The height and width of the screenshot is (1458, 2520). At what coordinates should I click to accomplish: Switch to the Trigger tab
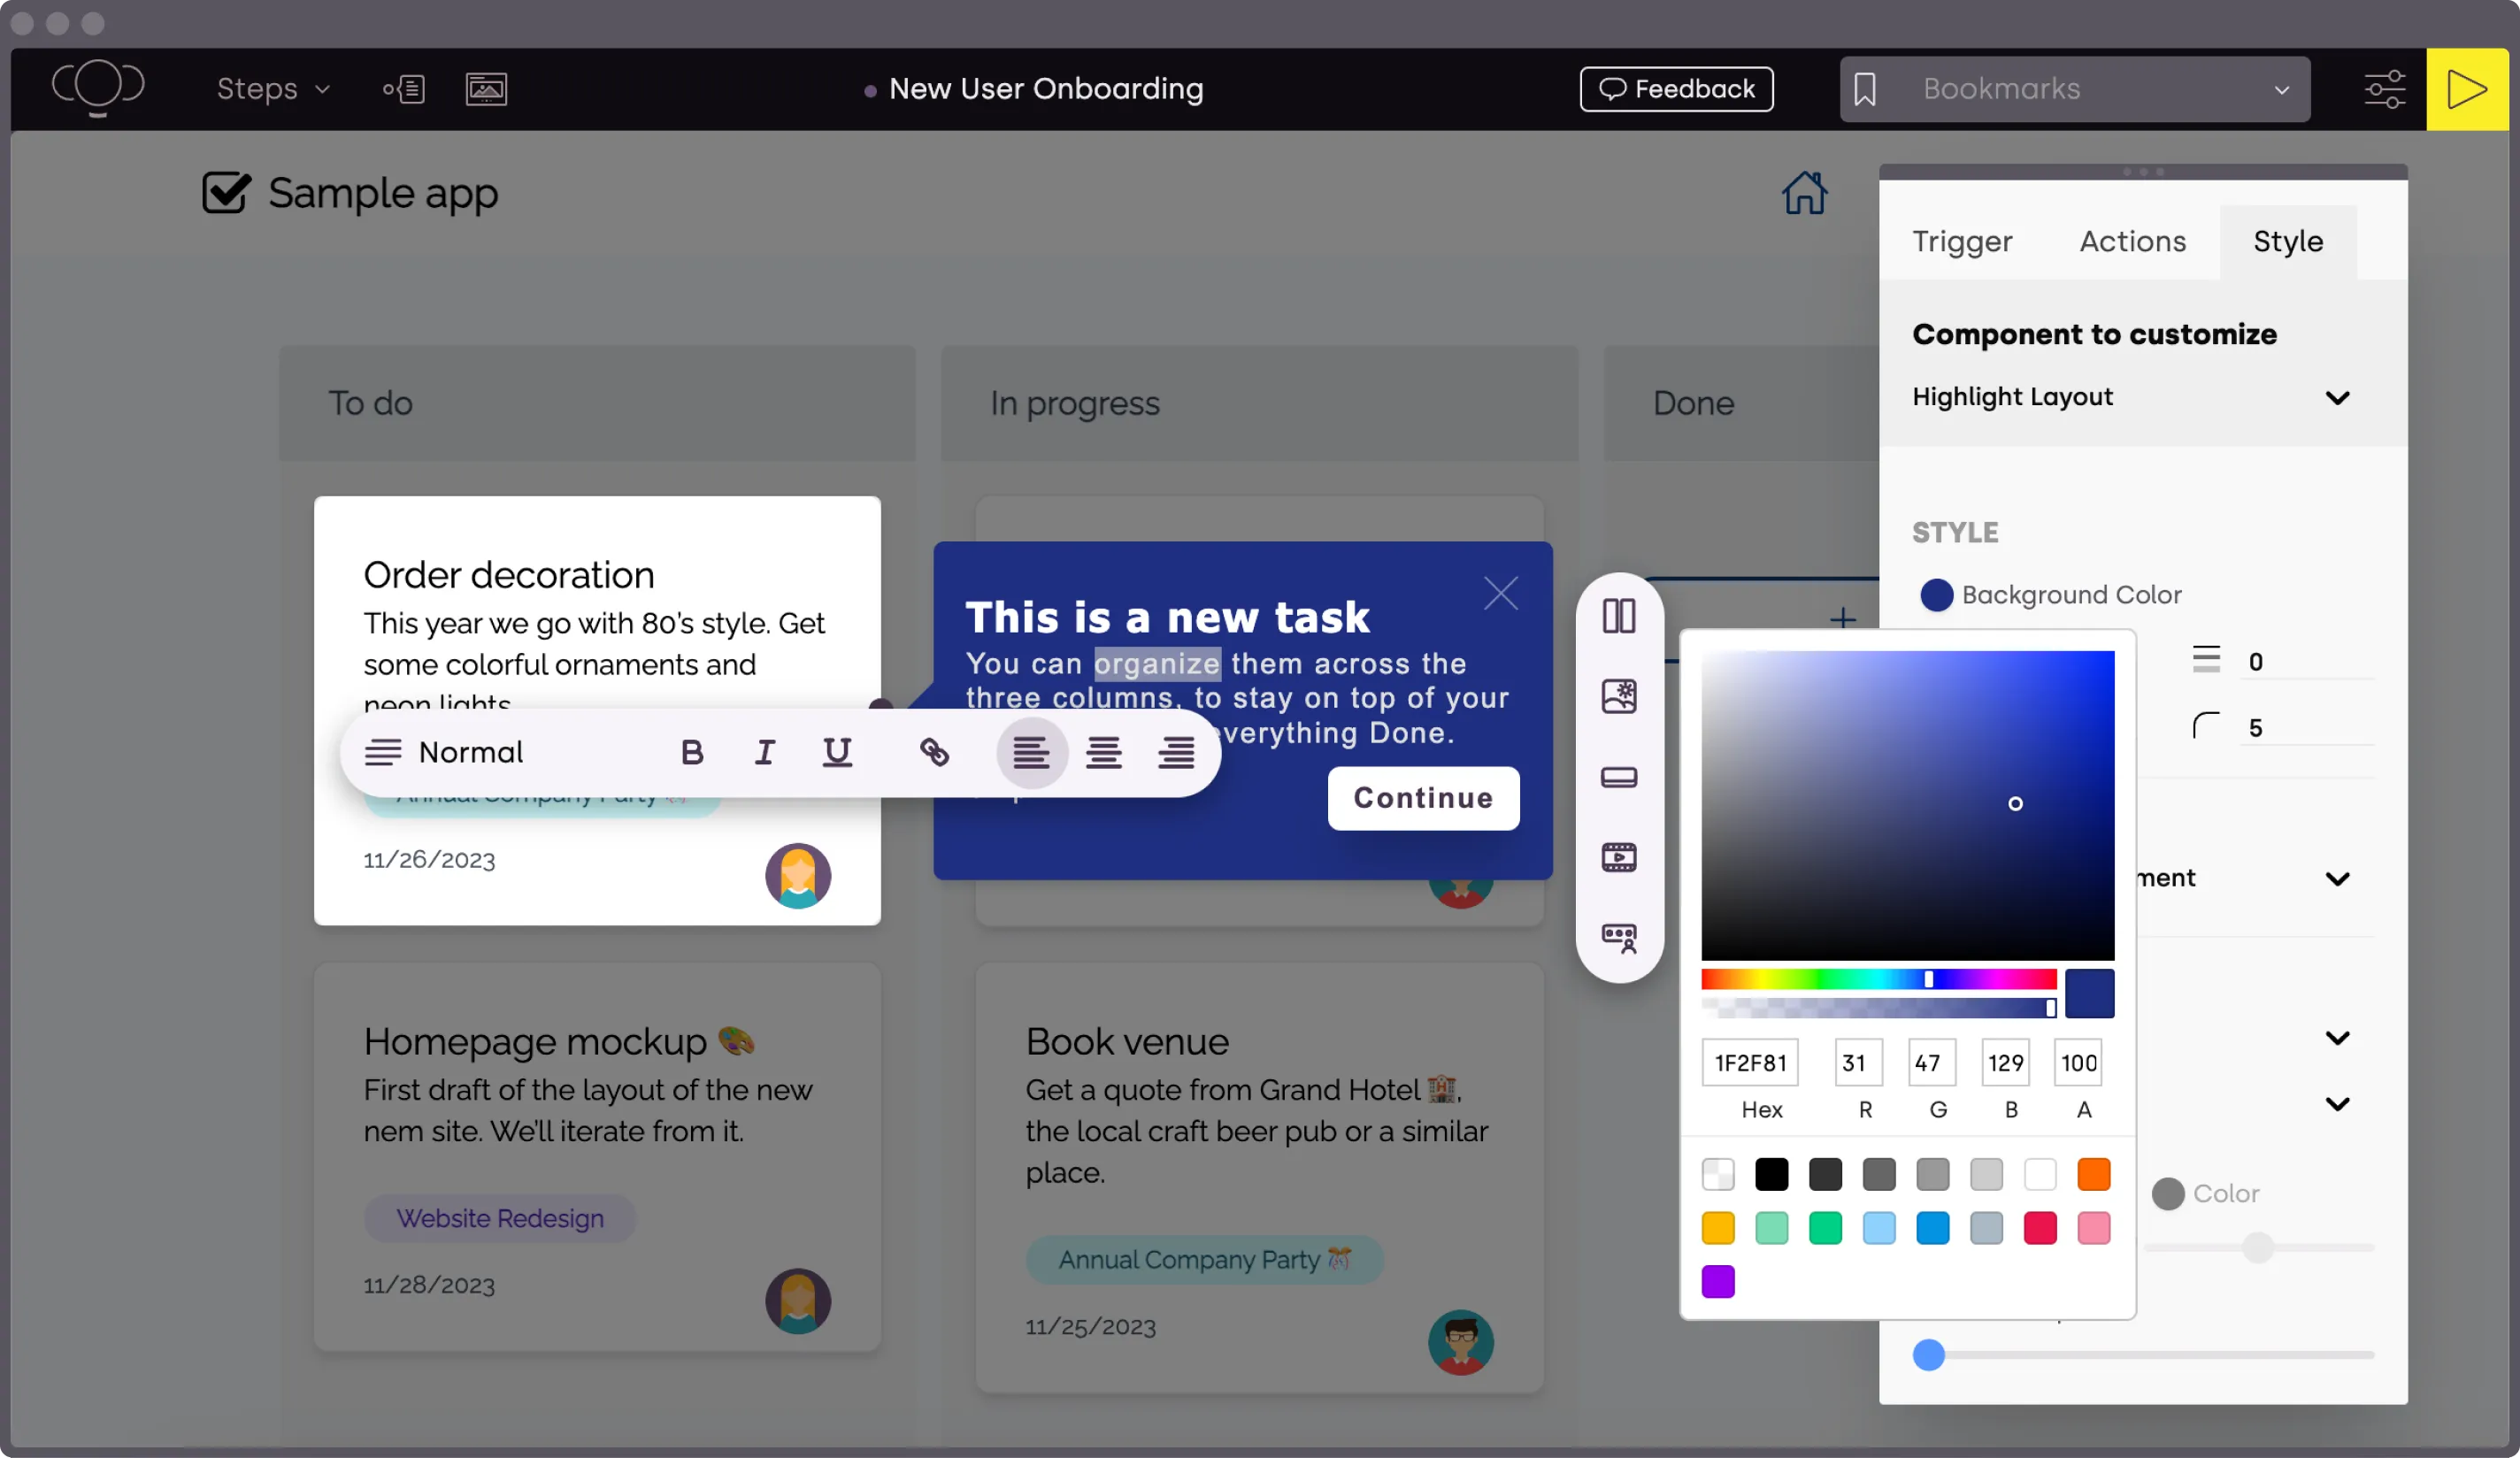1962,241
